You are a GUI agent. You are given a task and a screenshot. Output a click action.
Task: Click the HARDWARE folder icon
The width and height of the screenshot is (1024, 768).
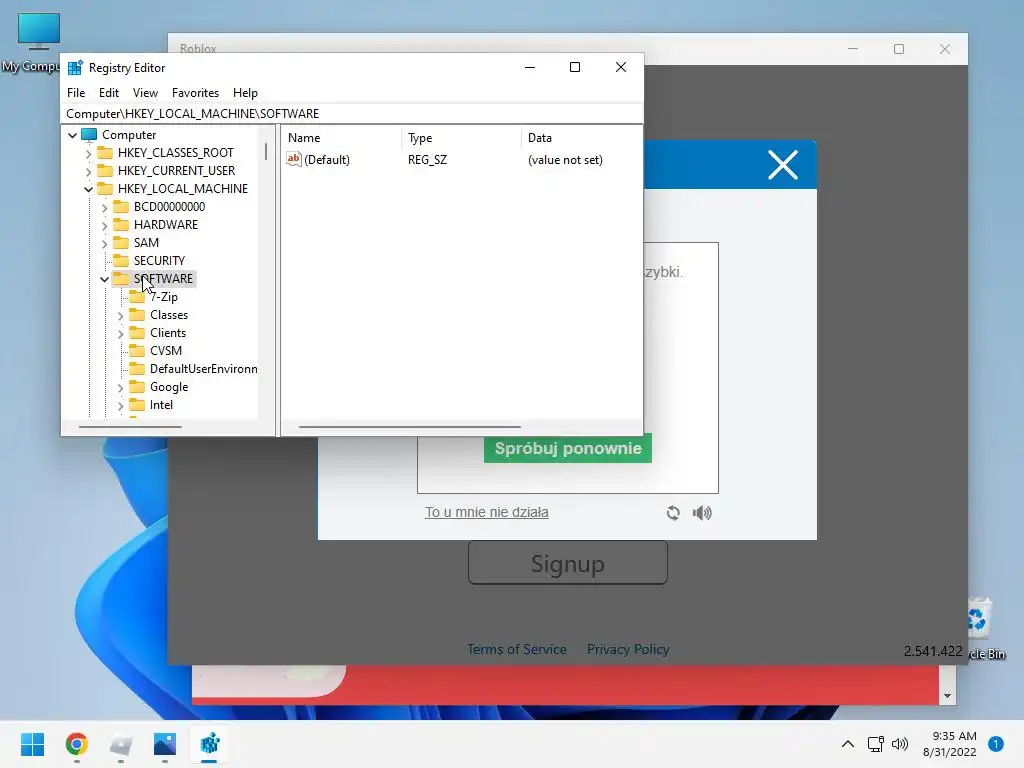121,225
